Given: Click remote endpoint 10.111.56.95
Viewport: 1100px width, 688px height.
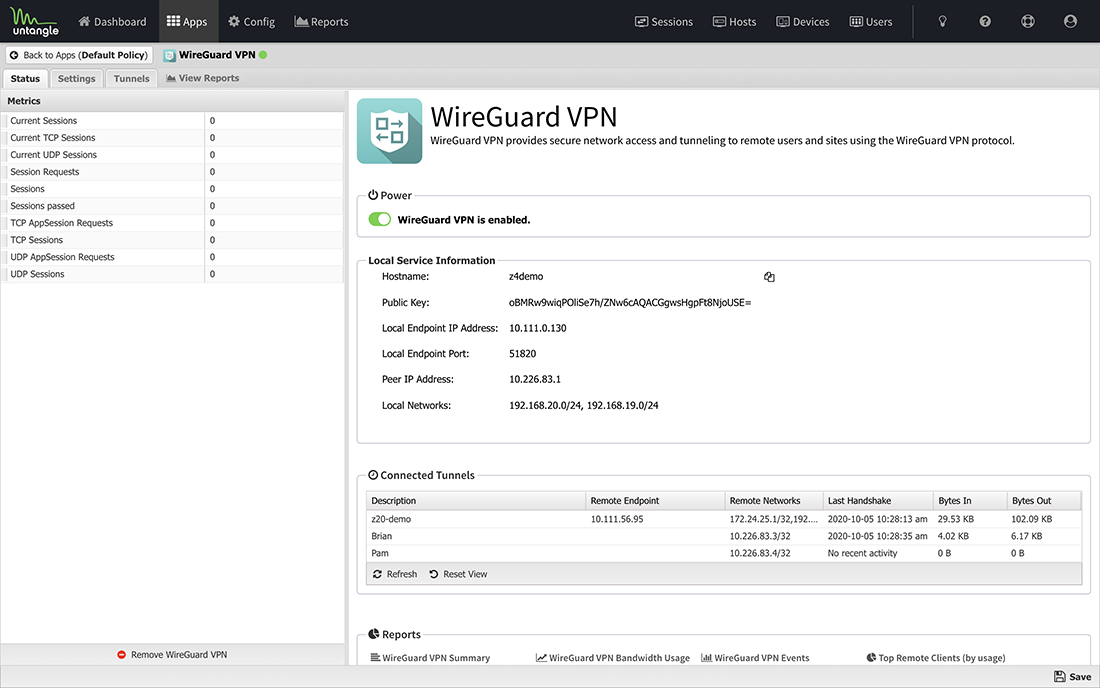Looking at the screenshot, I should coord(617,519).
